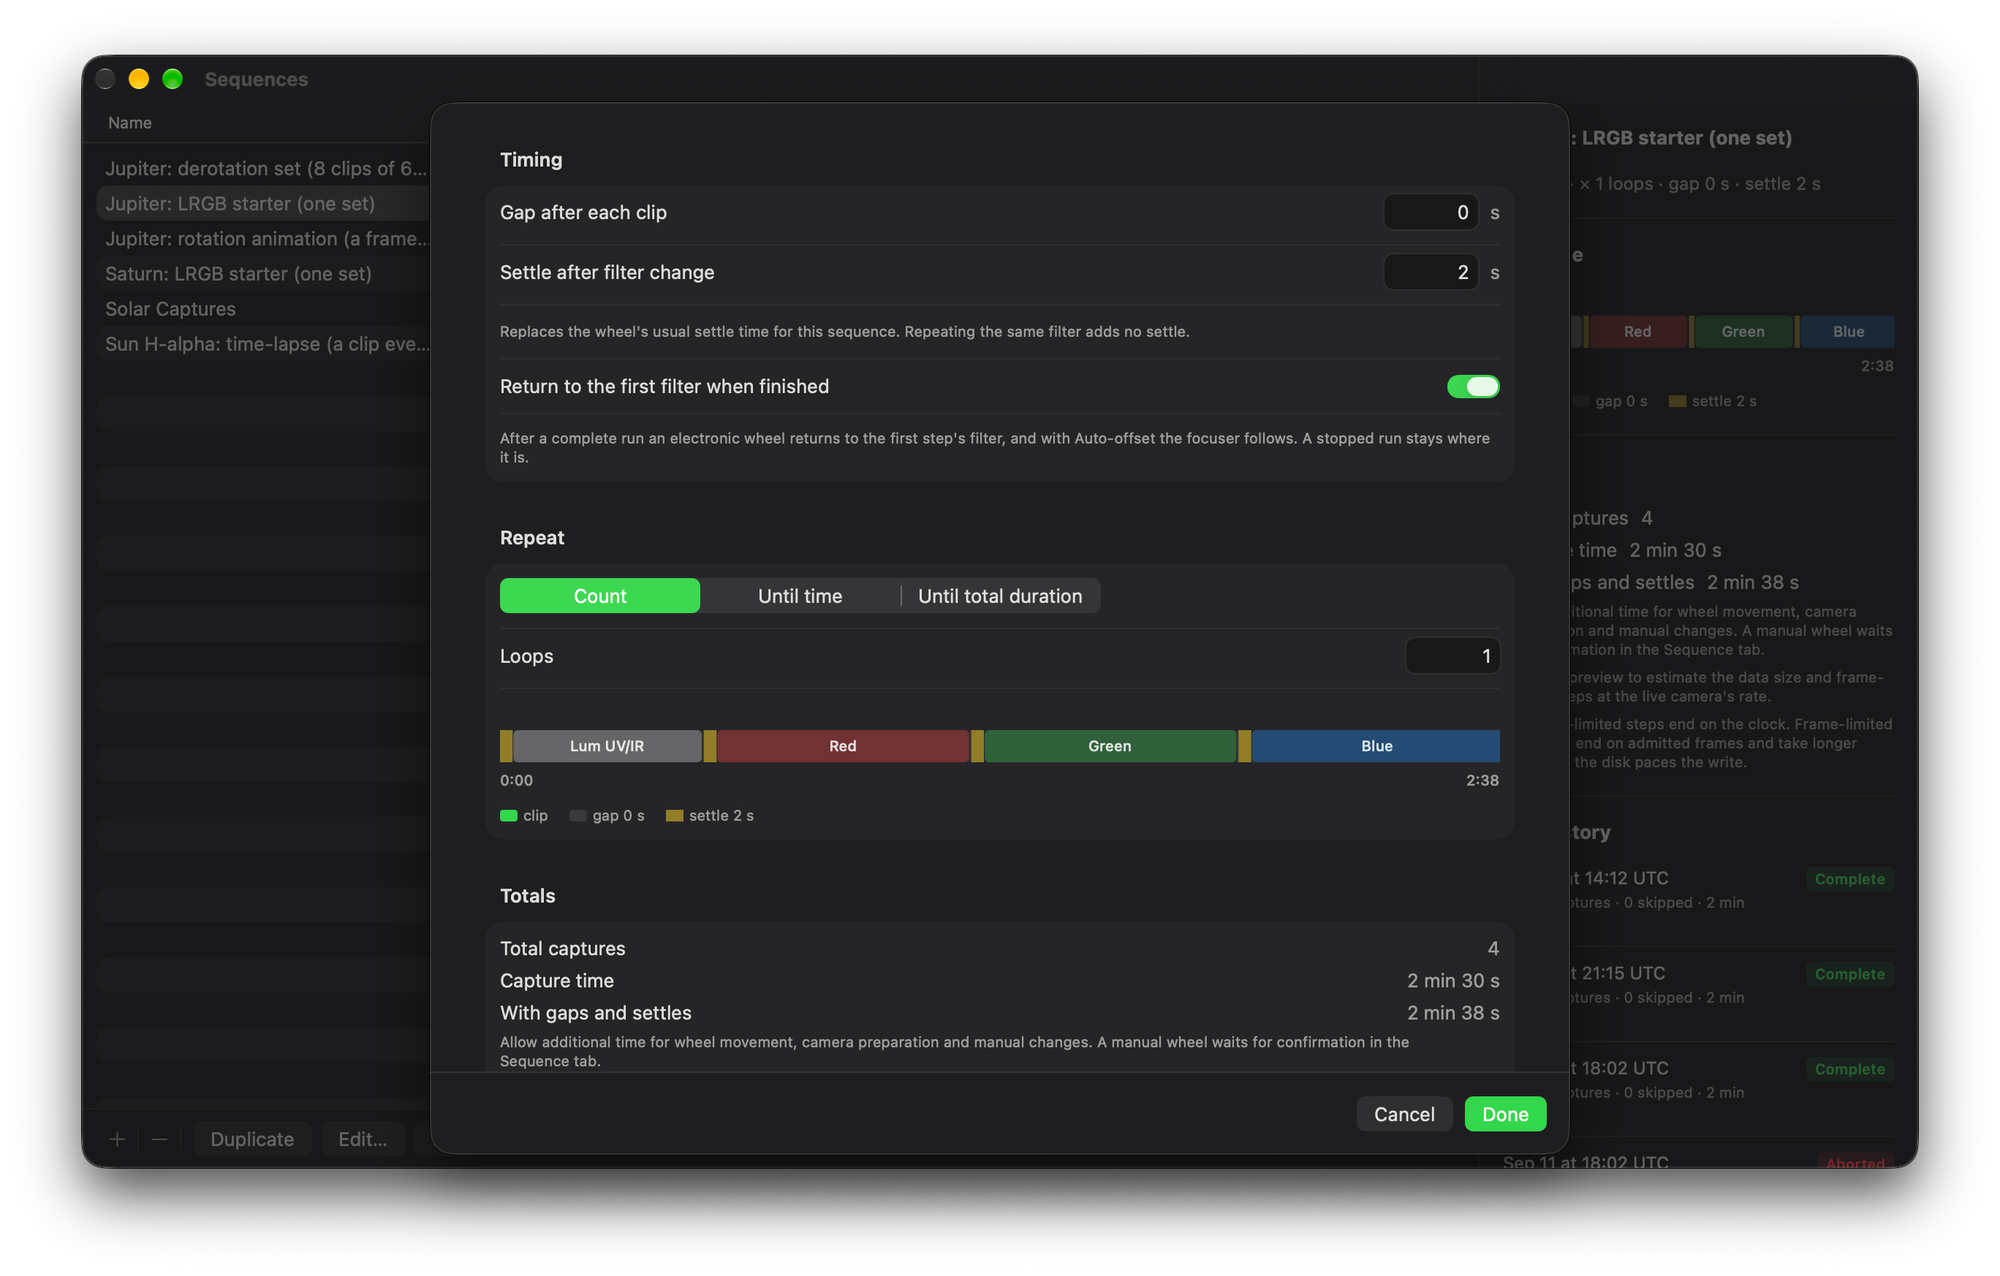Choose Until total duration repeat mode

point(1000,596)
